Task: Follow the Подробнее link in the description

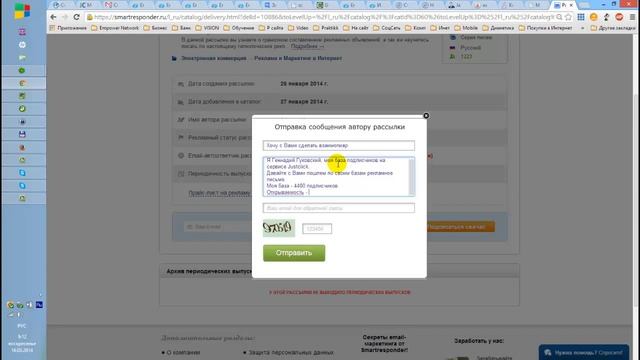Action: (307, 46)
